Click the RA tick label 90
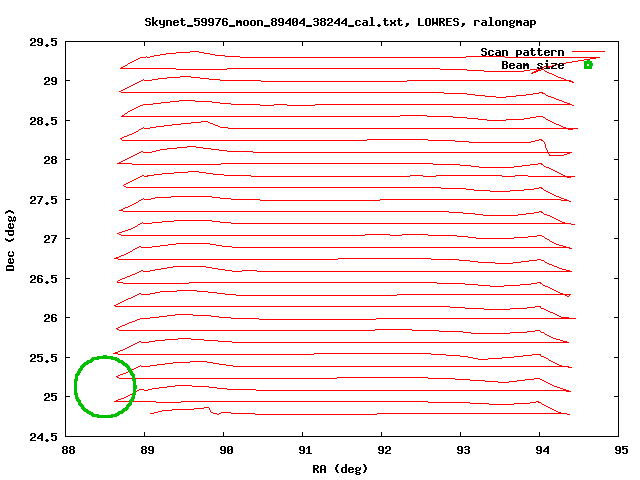This screenshot has height=480, width=640. tap(226, 450)
